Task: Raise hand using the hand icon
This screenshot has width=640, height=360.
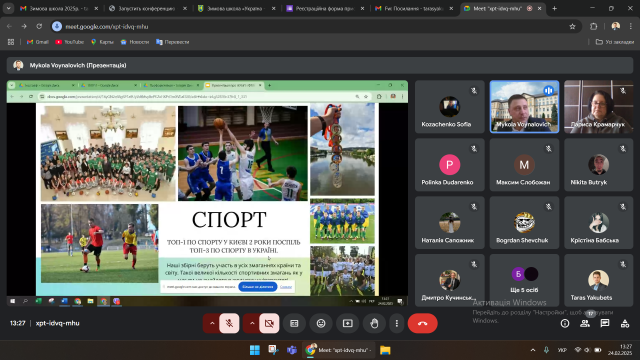Action: (374, 323)
